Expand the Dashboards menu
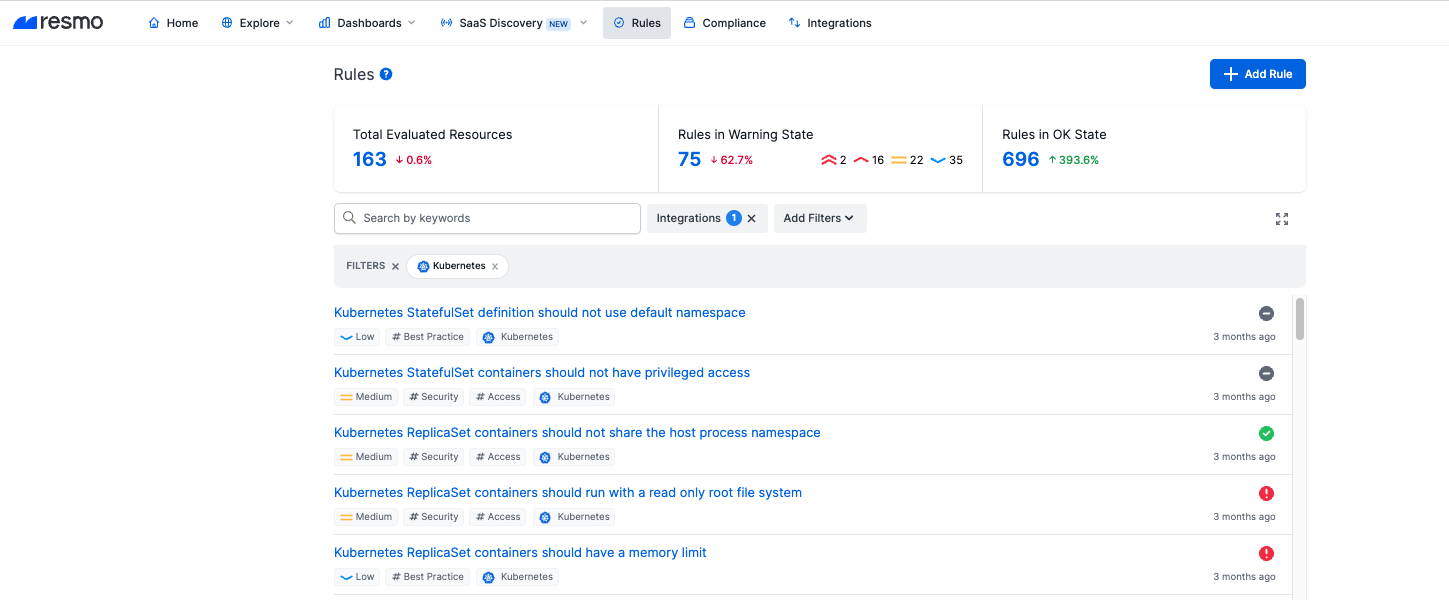This screenshot has width=1449, height=600. (x=367, y=23)
